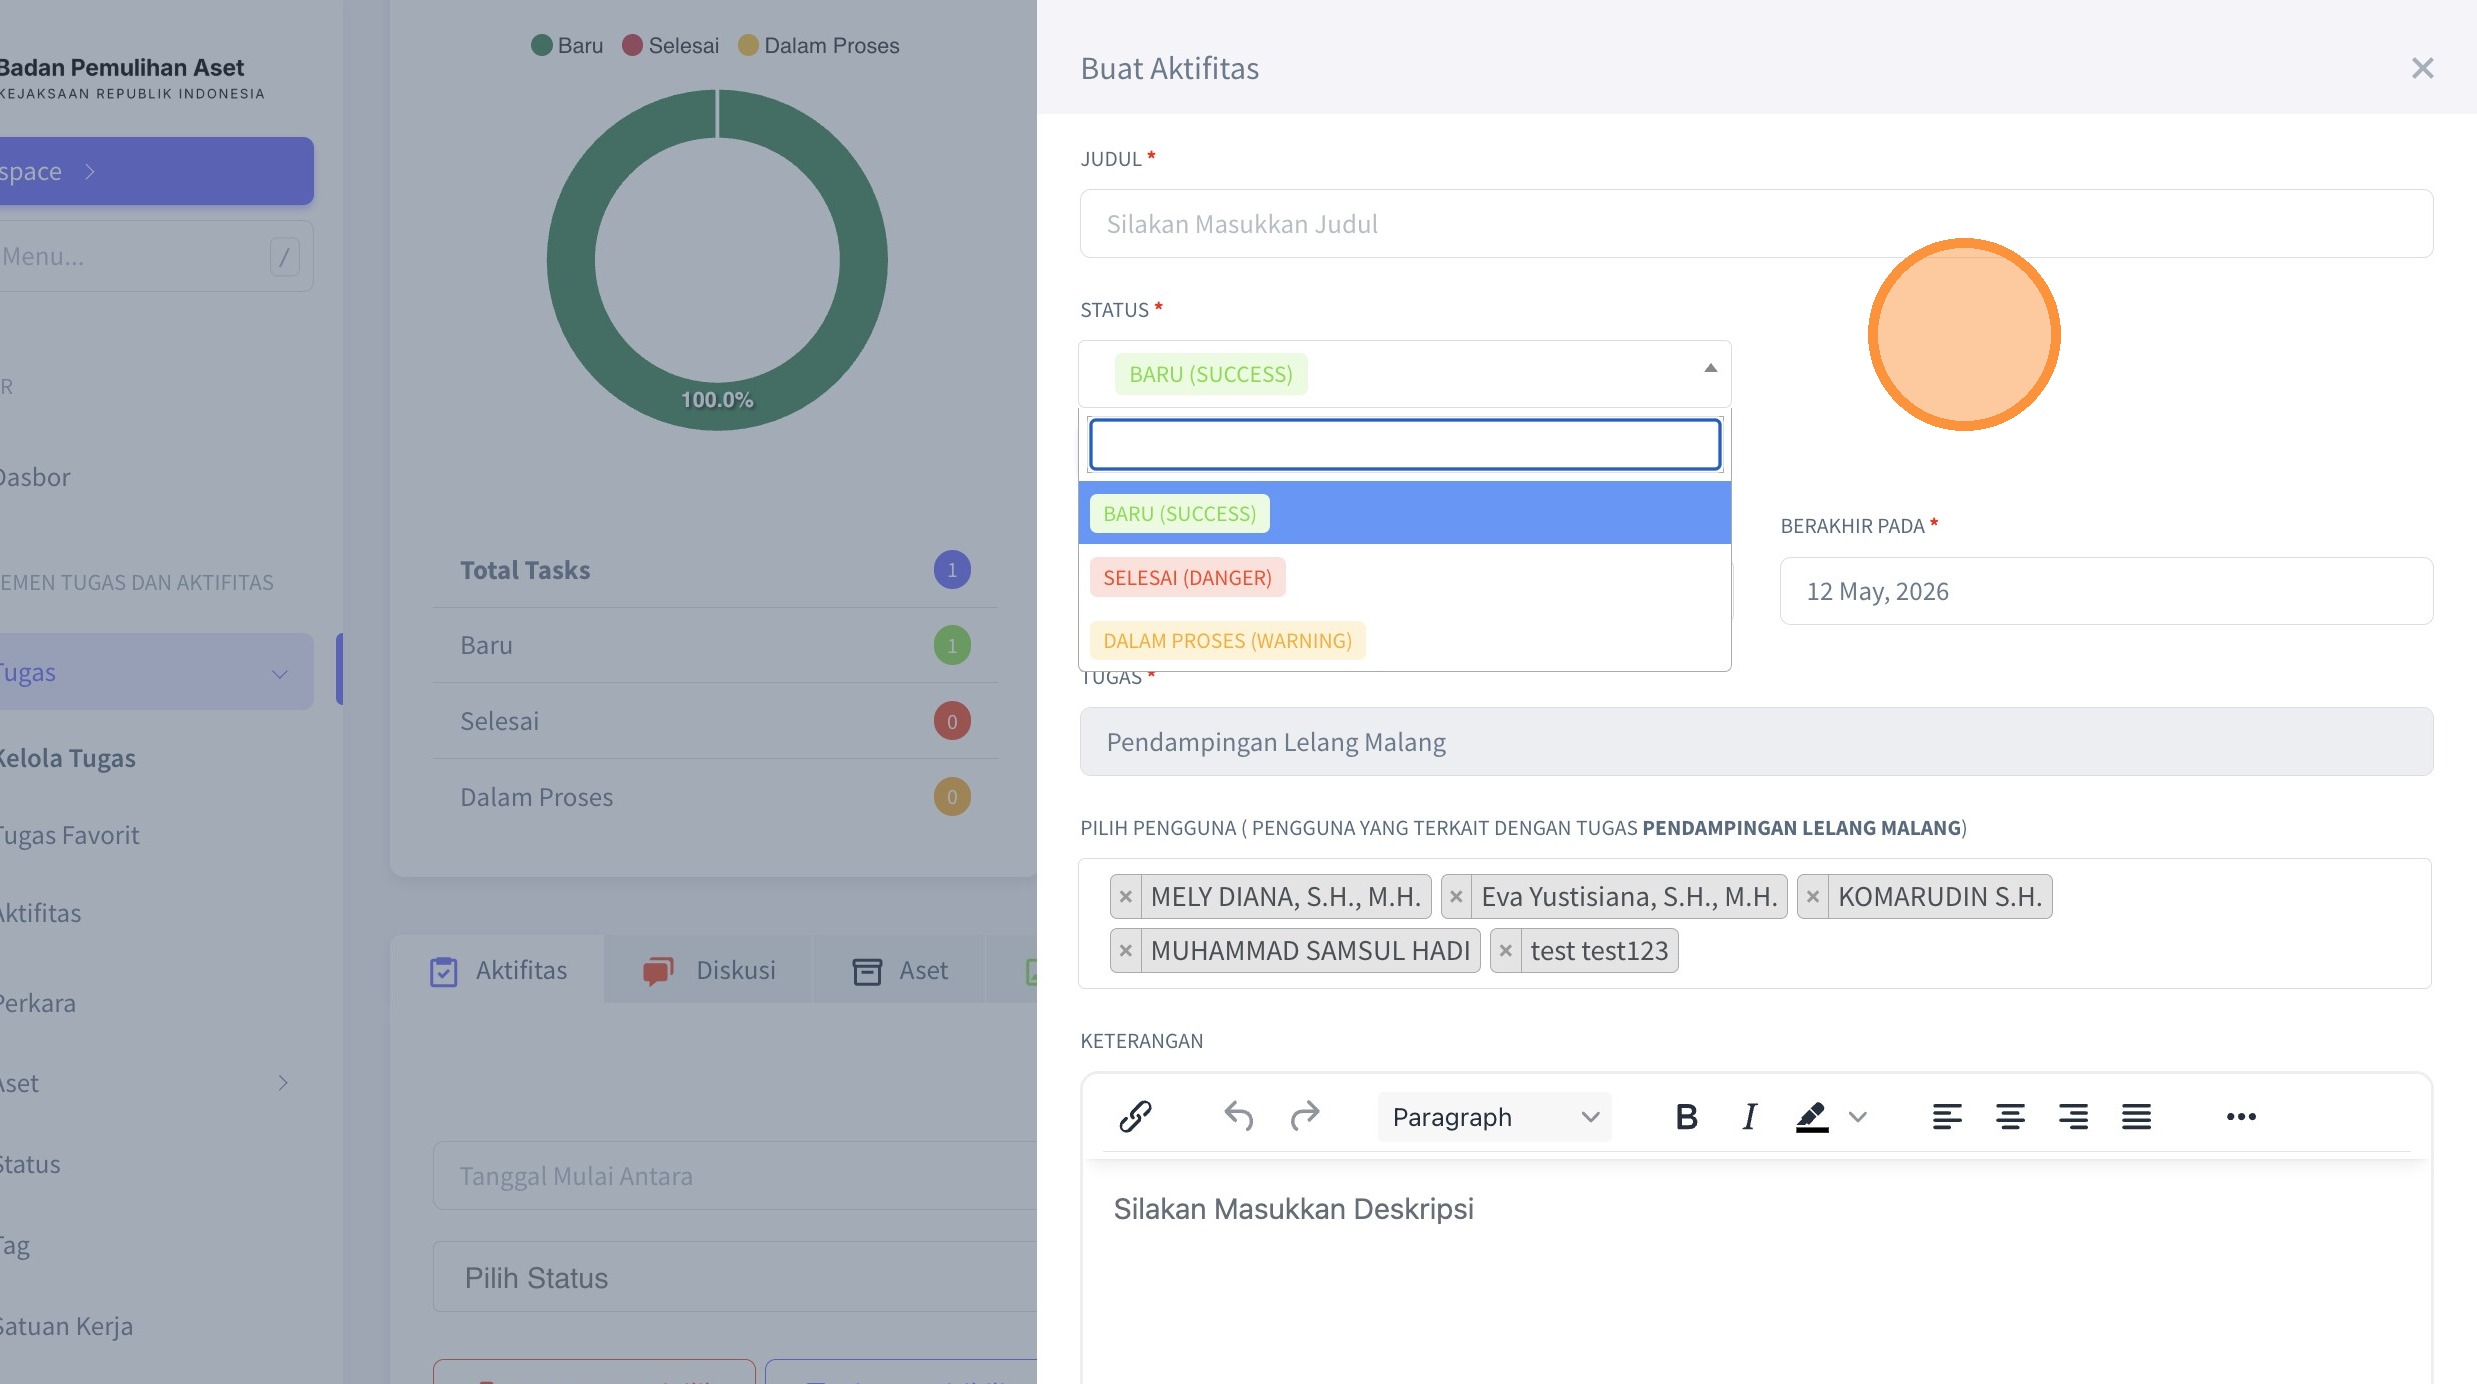This screenshot has width=2477, height=1384.
Task: Apply the text highlight color
Action: (x=1812, y=1116)
